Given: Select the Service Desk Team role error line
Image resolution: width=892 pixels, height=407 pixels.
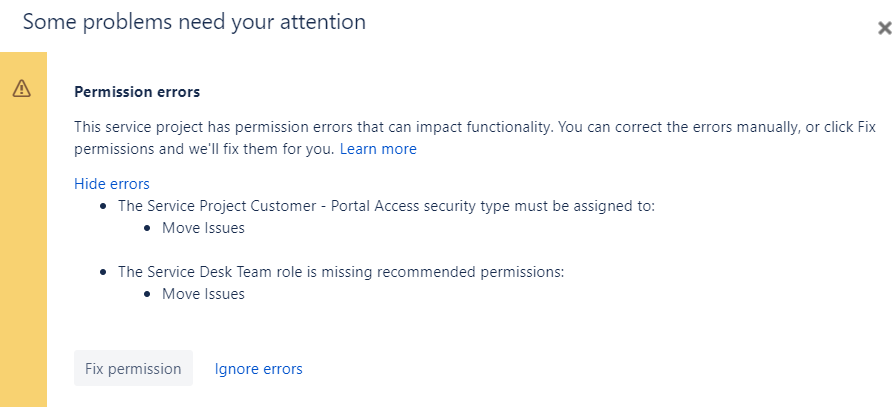Looking at the screenshot, I should (341, 272).
